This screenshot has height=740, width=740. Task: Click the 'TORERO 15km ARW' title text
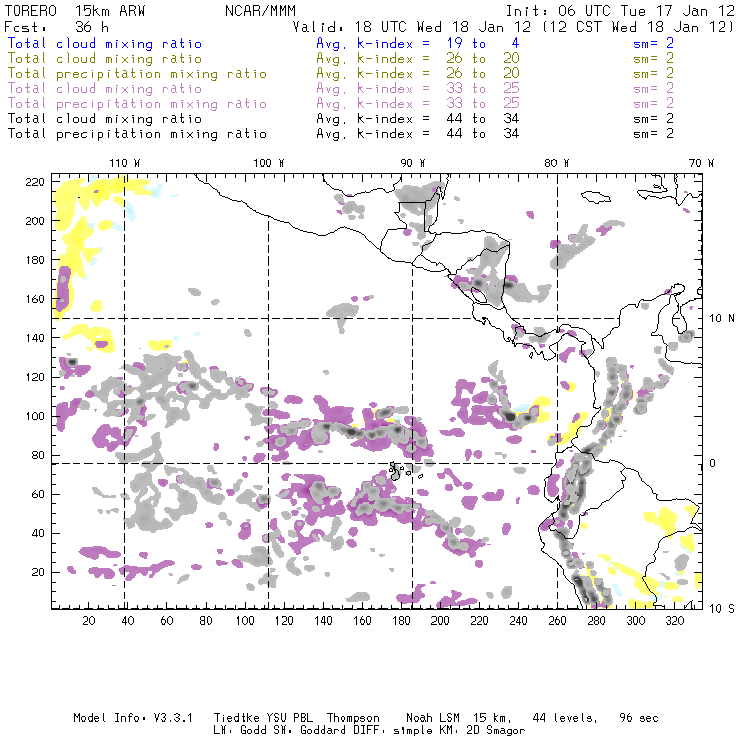click(x=75, y=11)
